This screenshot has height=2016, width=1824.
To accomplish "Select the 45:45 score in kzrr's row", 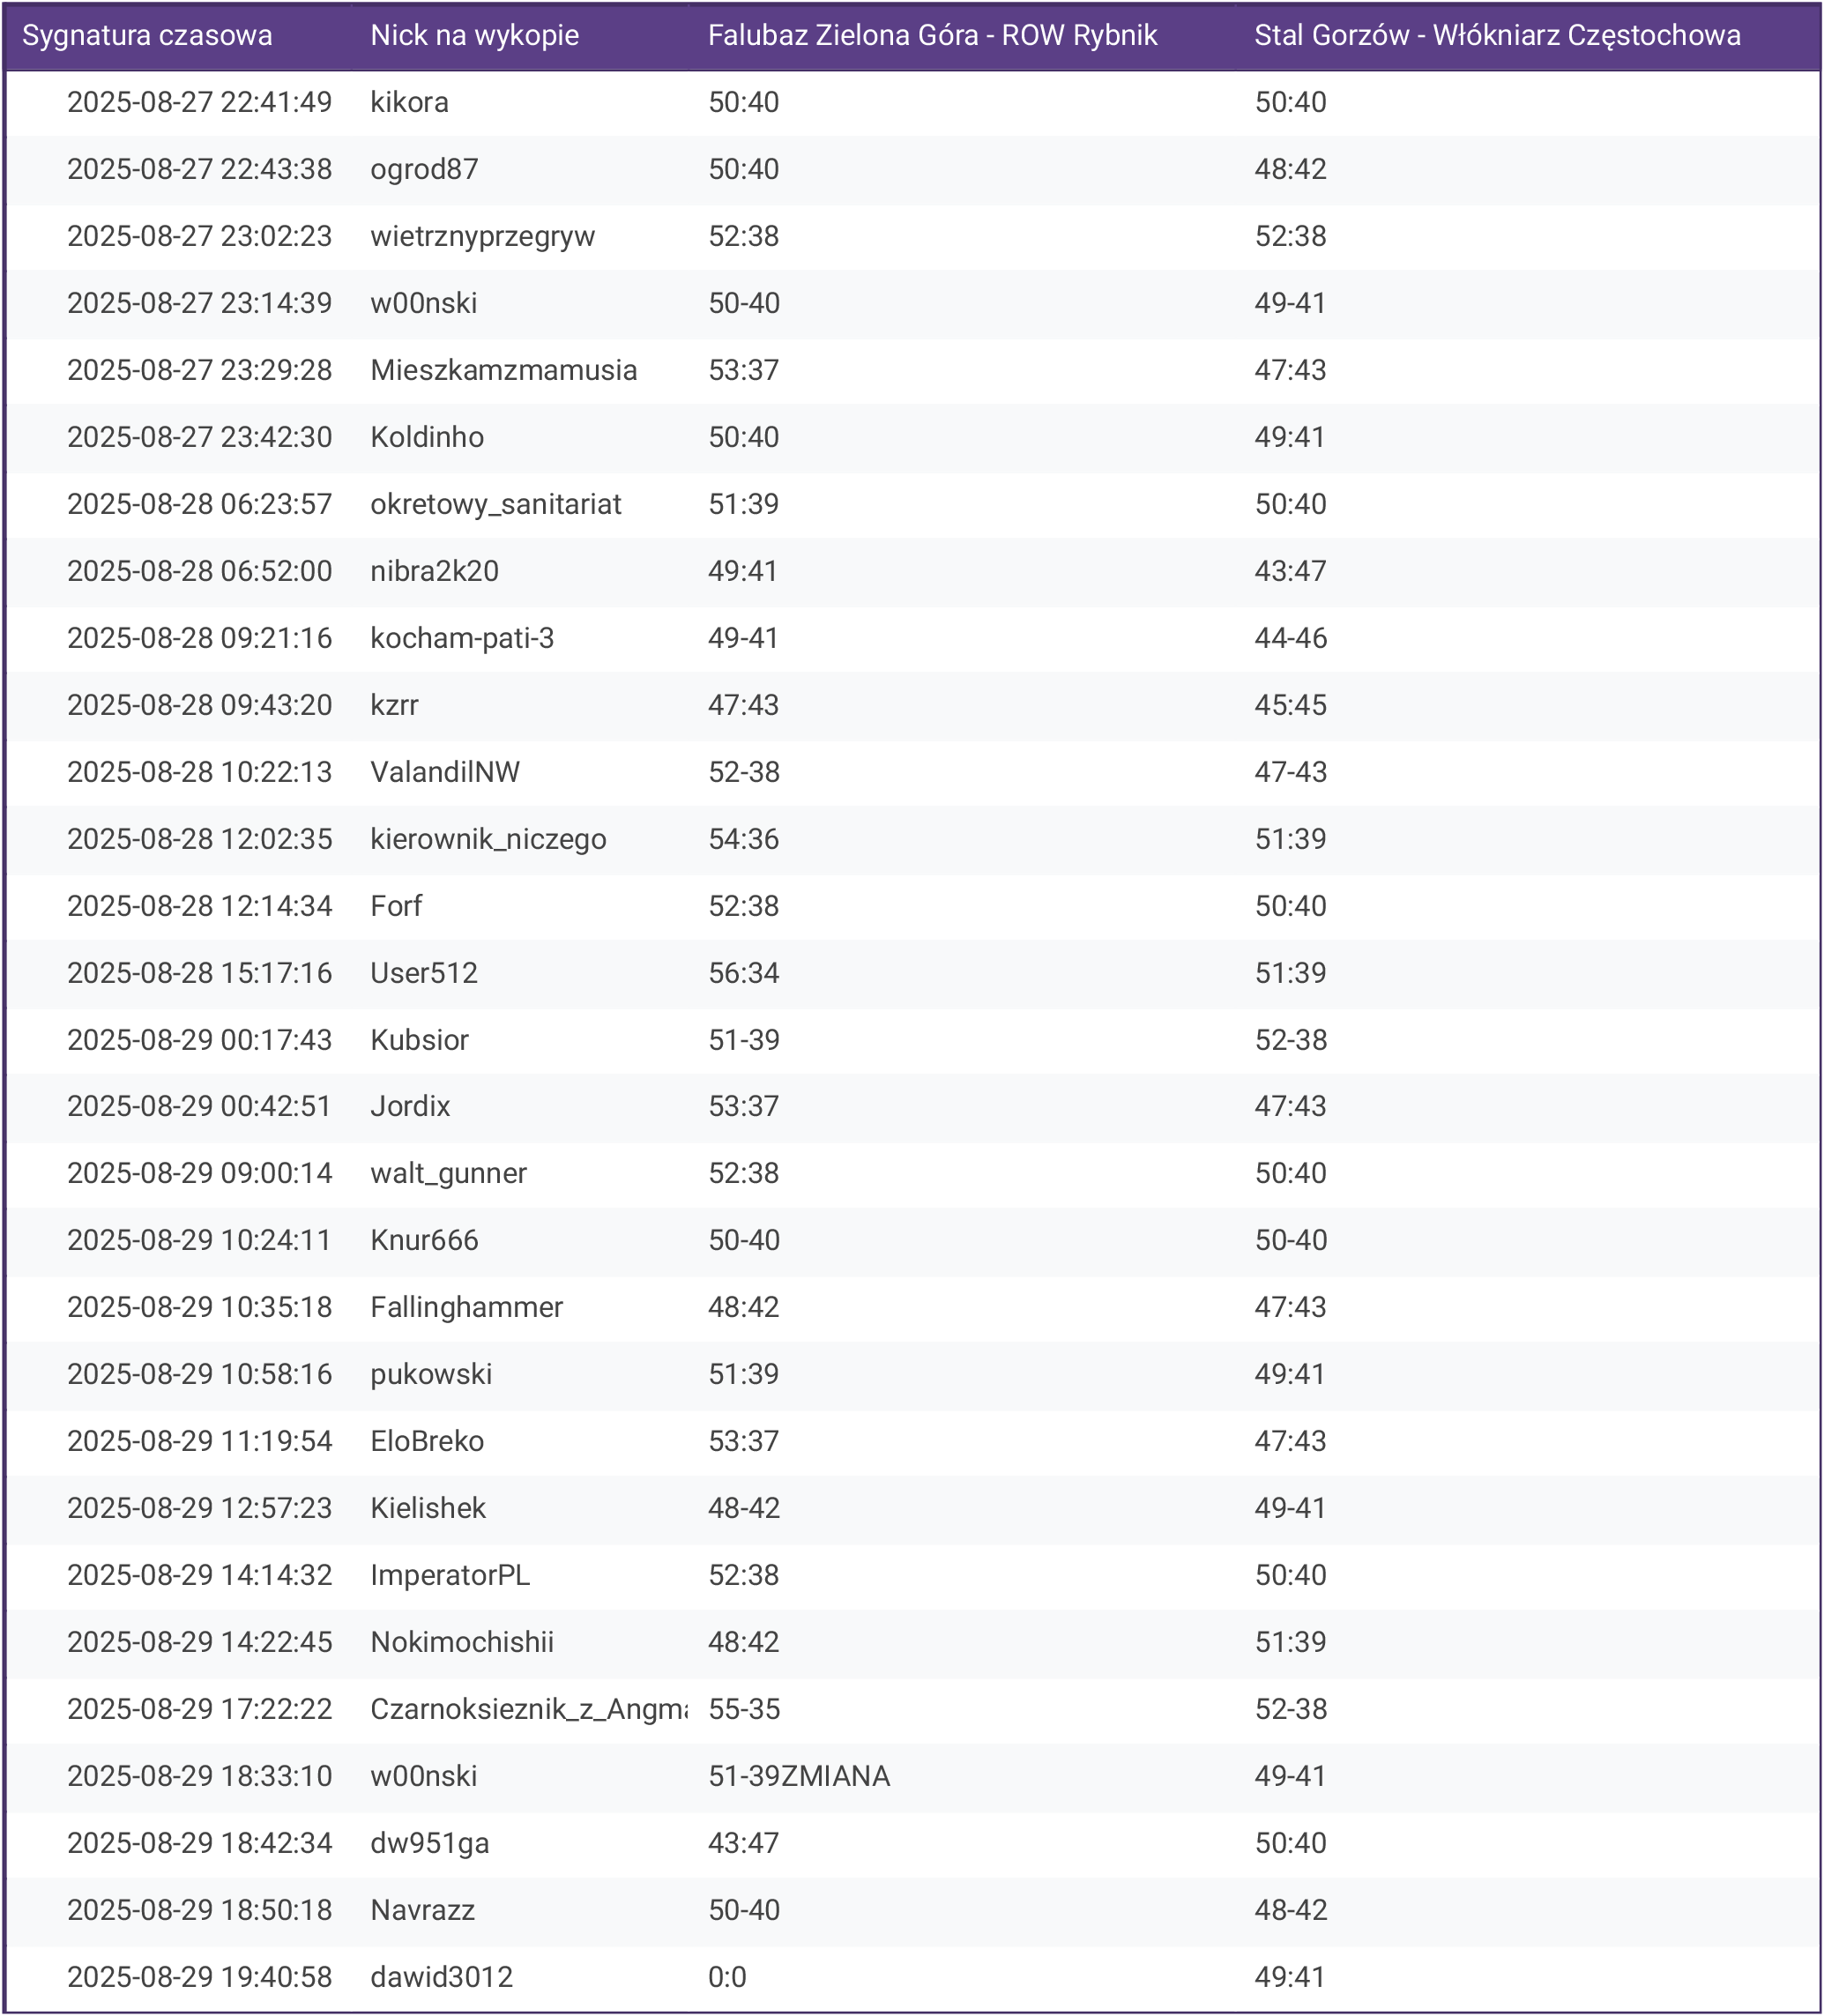I will 1290,705.
